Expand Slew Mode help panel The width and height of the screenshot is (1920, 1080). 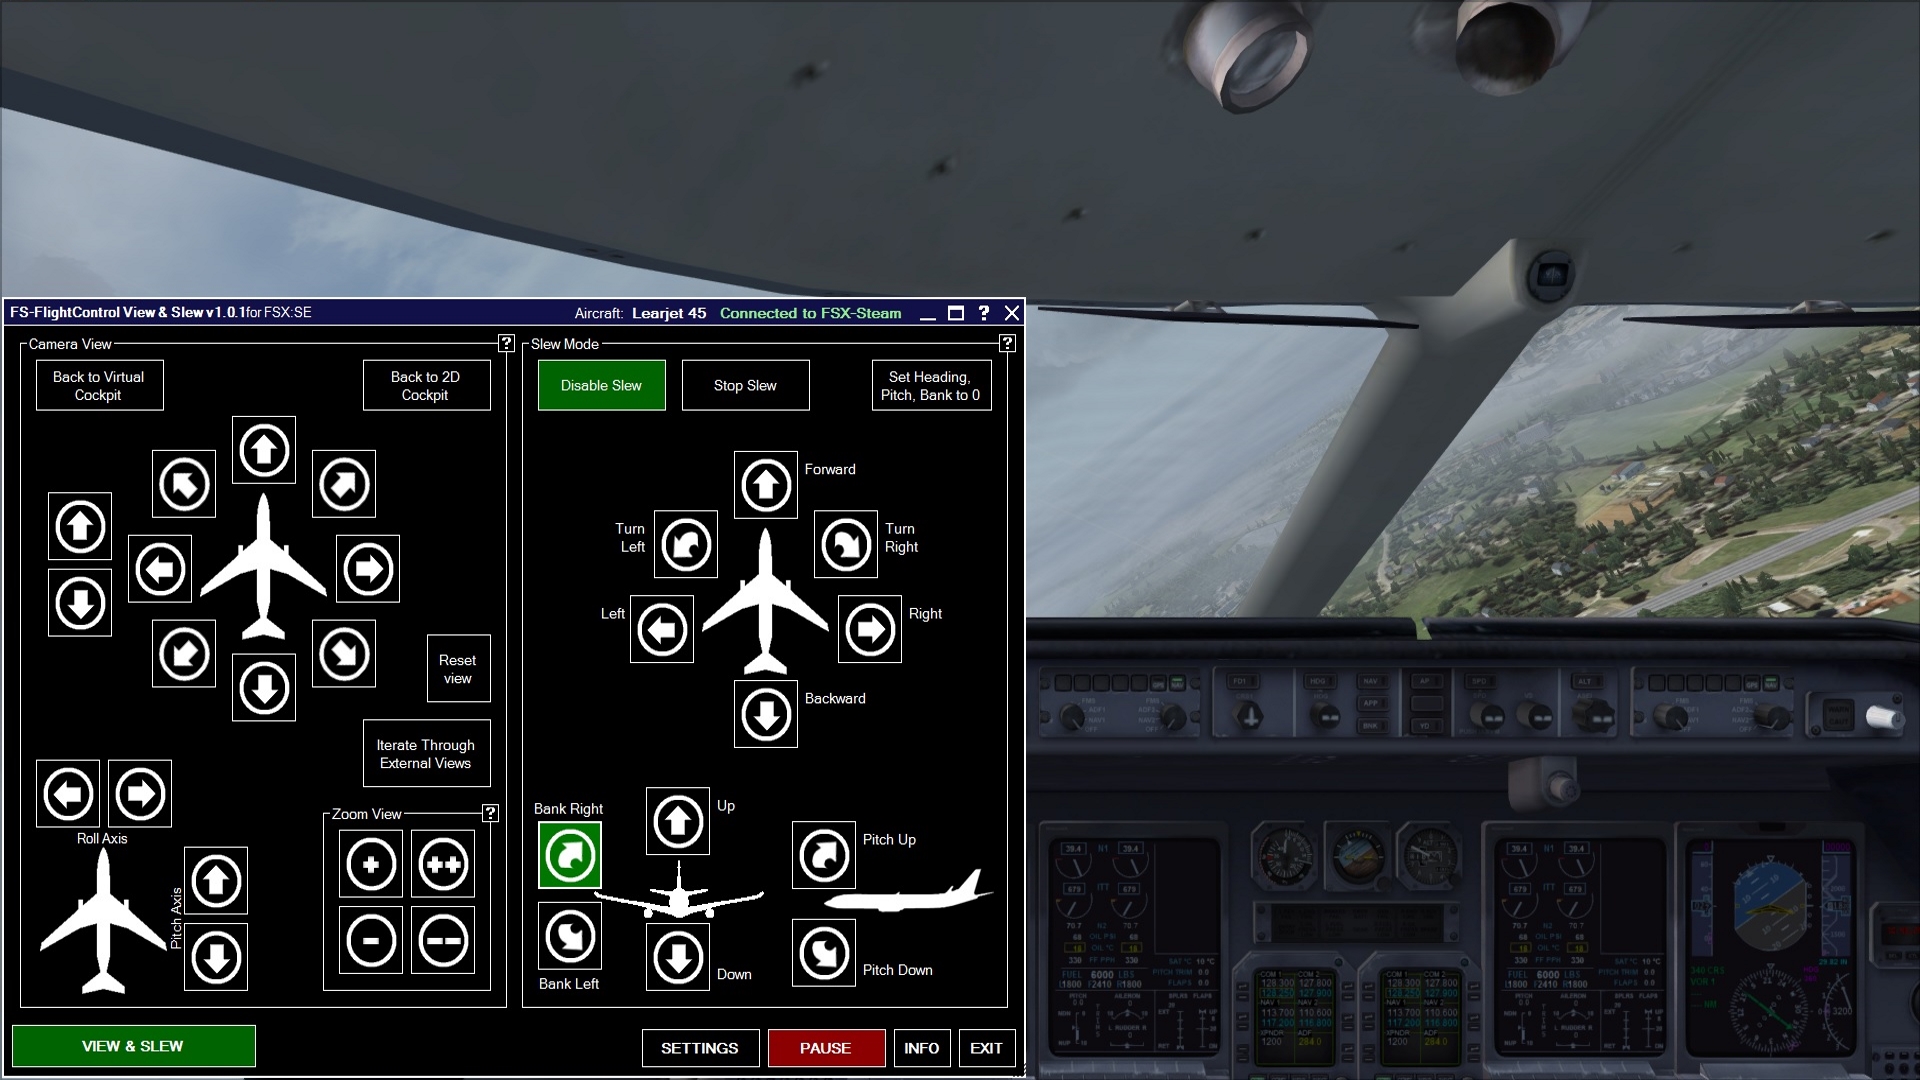(1006, 343)
